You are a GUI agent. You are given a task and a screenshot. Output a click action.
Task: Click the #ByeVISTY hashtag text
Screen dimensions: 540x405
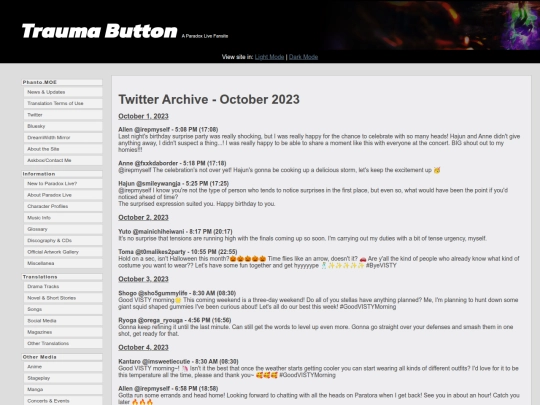tap(381, 266)
